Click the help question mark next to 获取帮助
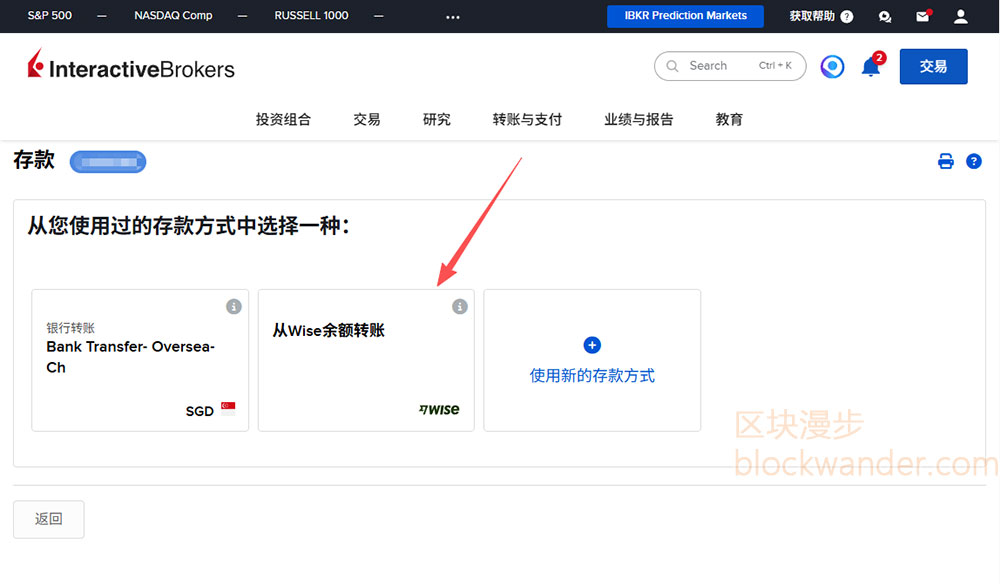Viewport: 1000px width, 584px height. pos(847,17)
